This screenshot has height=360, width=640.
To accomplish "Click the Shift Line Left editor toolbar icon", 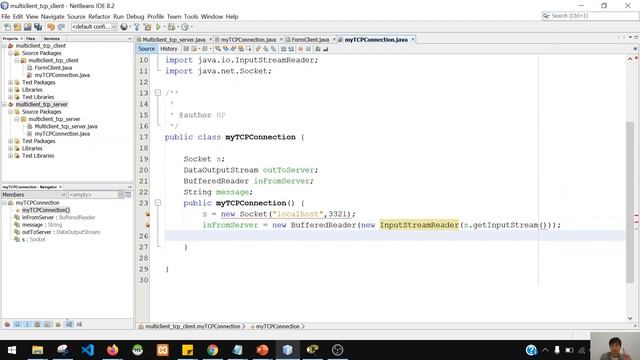I will 283,49.
